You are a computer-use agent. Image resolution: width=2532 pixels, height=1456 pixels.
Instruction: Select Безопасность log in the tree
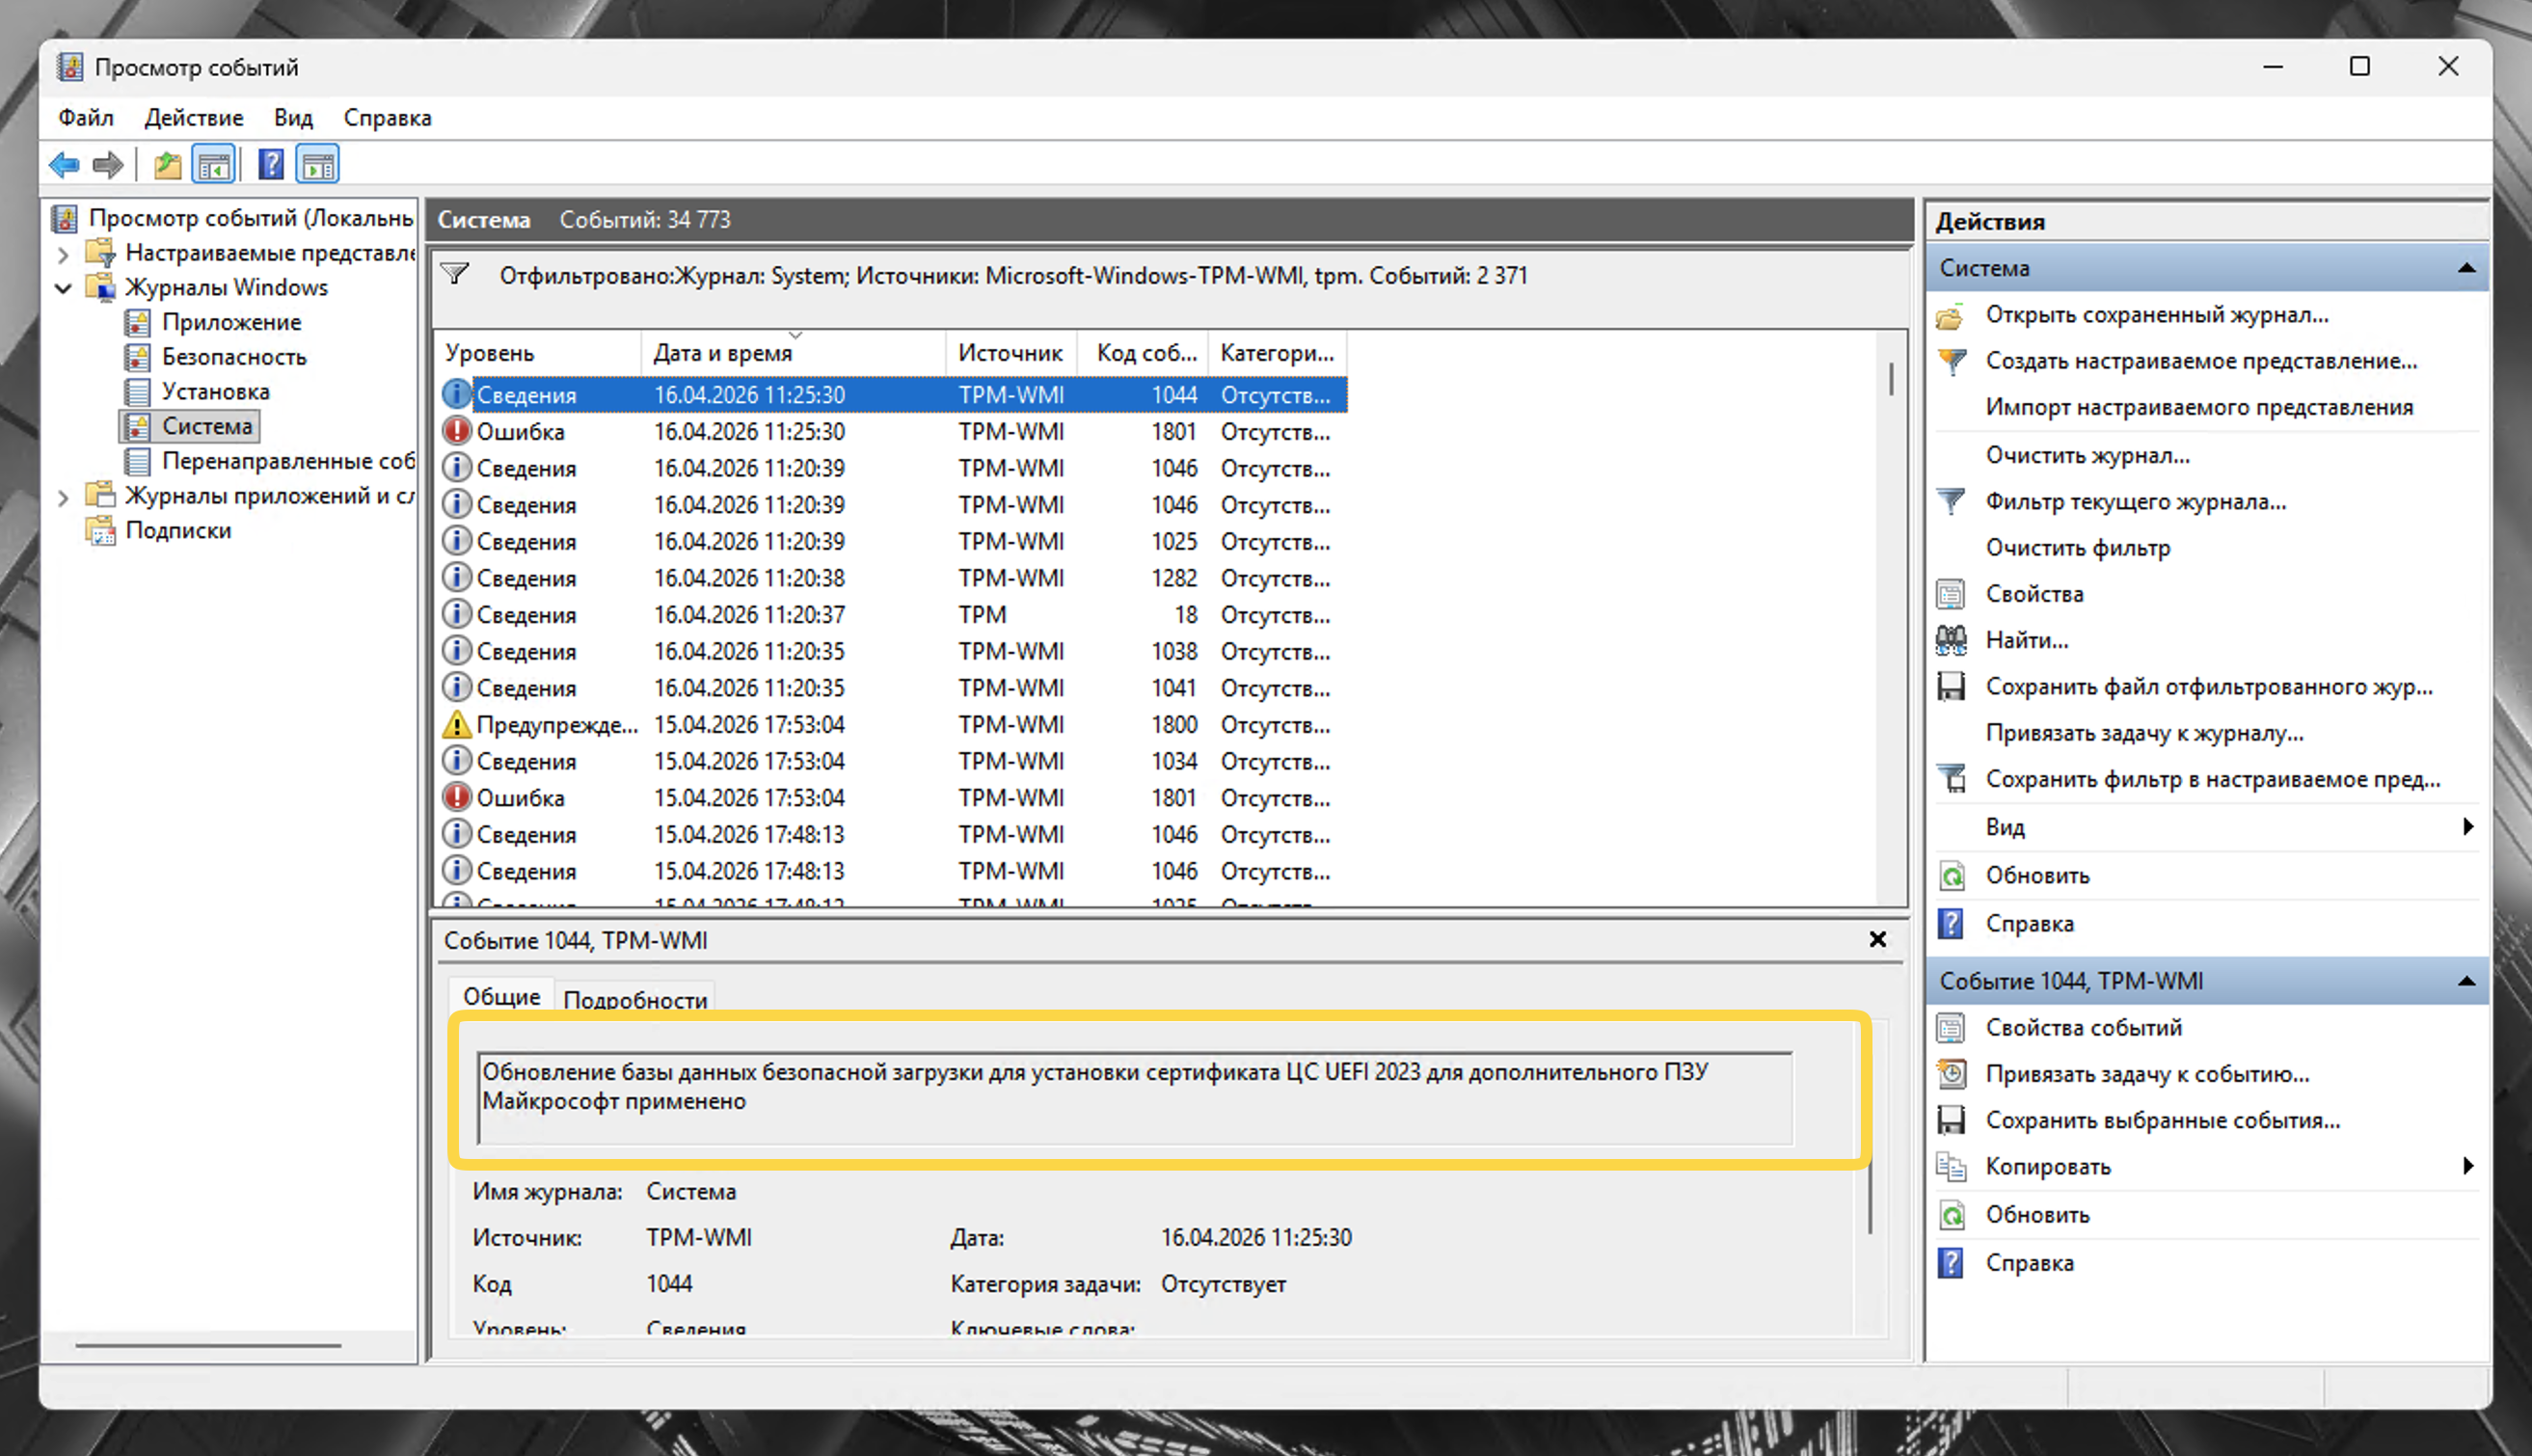coord(234,357)
